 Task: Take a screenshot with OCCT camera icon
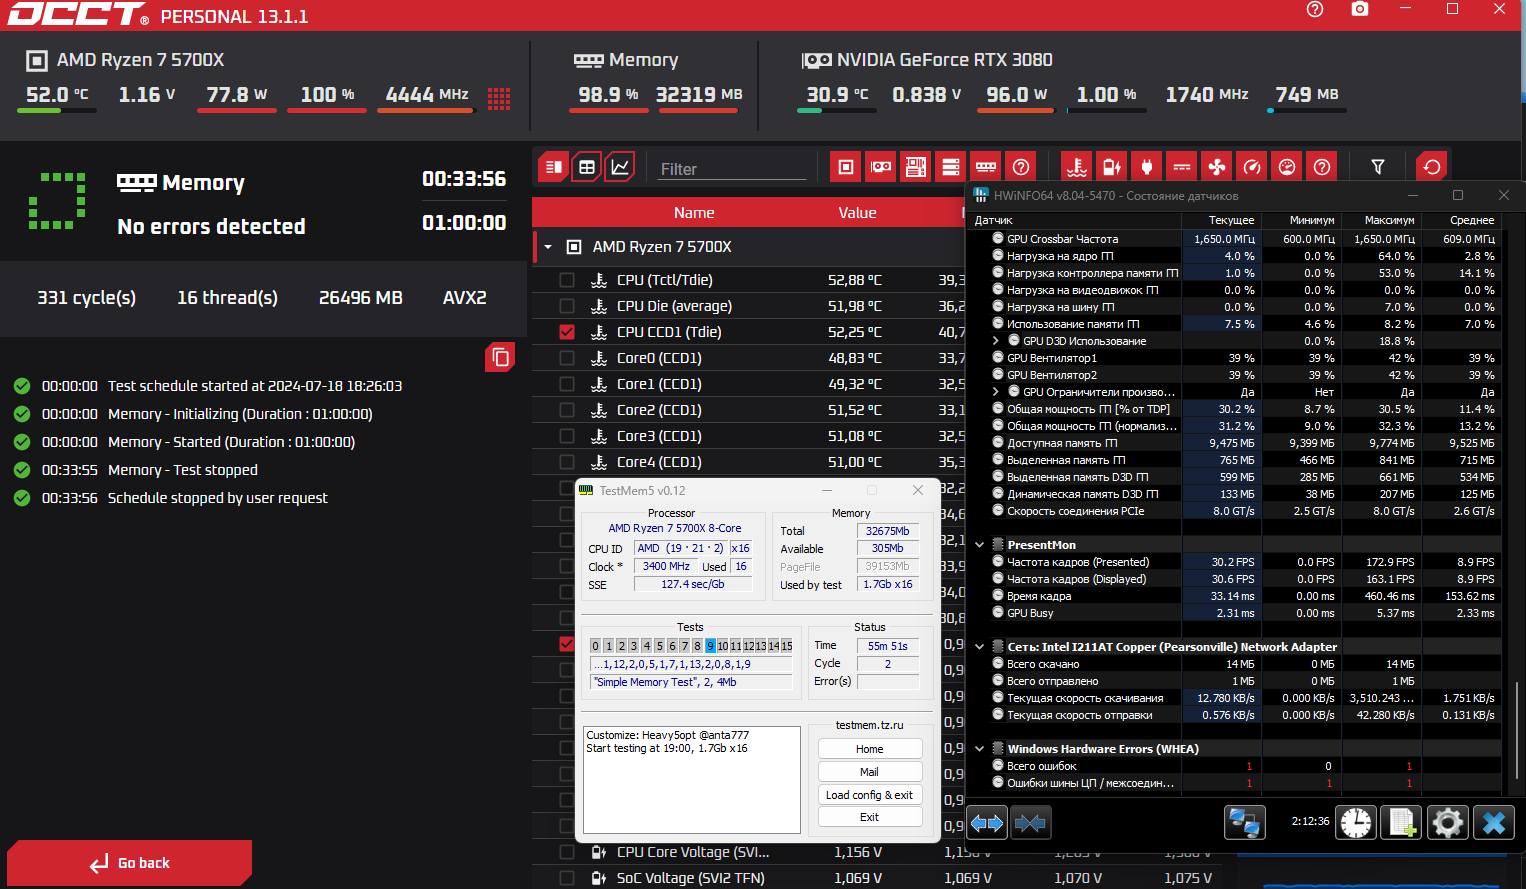coord(1360,9)
